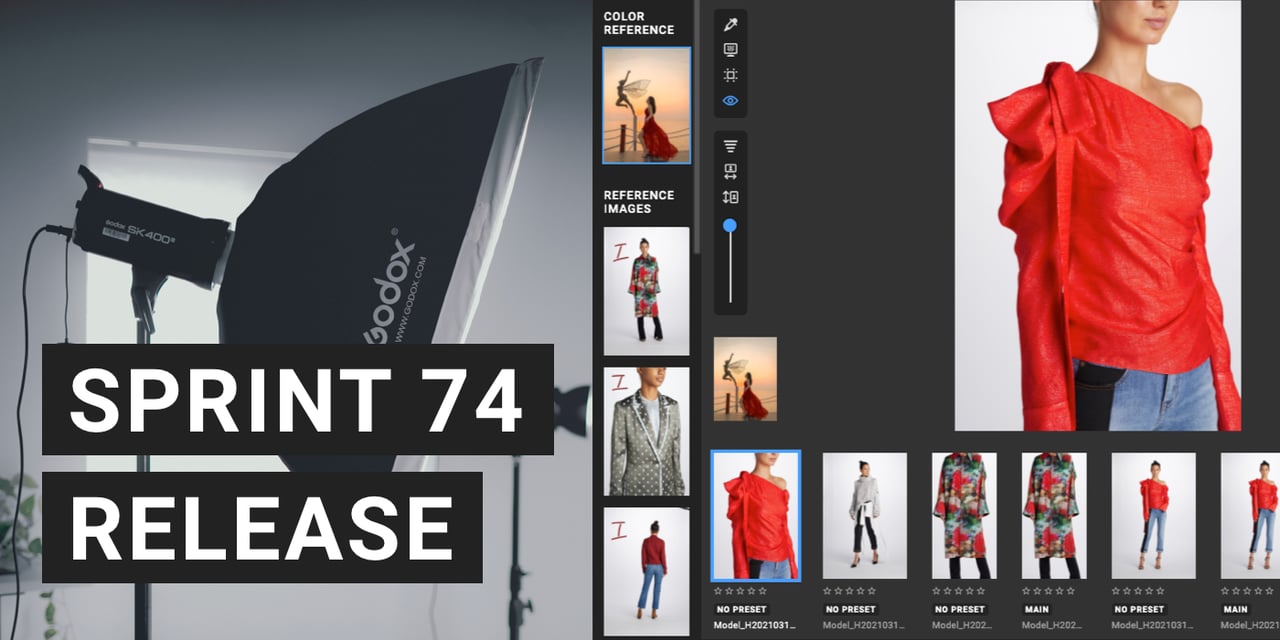Click small sunset thumbnail beside main preview
This screenshot has width=1280, height=640.
745,378
